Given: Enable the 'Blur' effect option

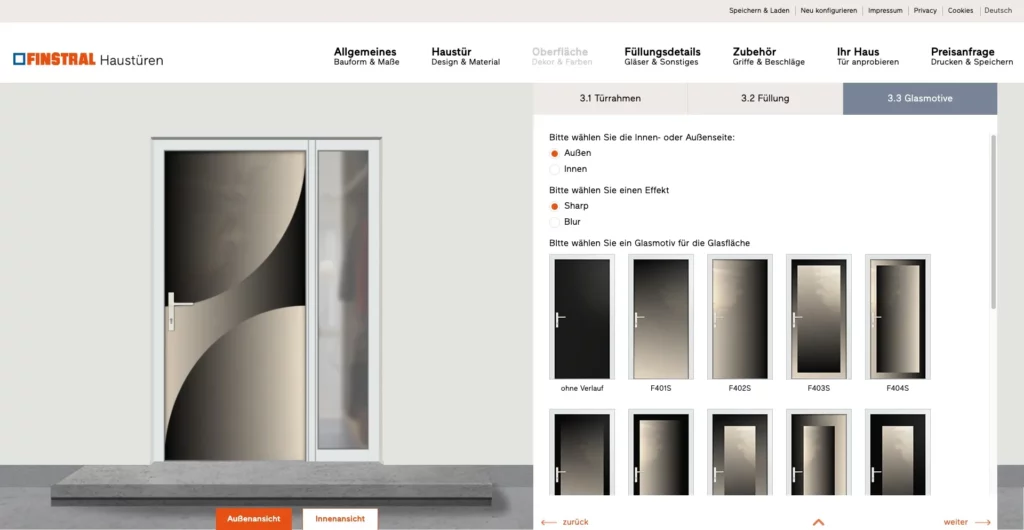Looking at the screenshot, I should pos(554,222).
